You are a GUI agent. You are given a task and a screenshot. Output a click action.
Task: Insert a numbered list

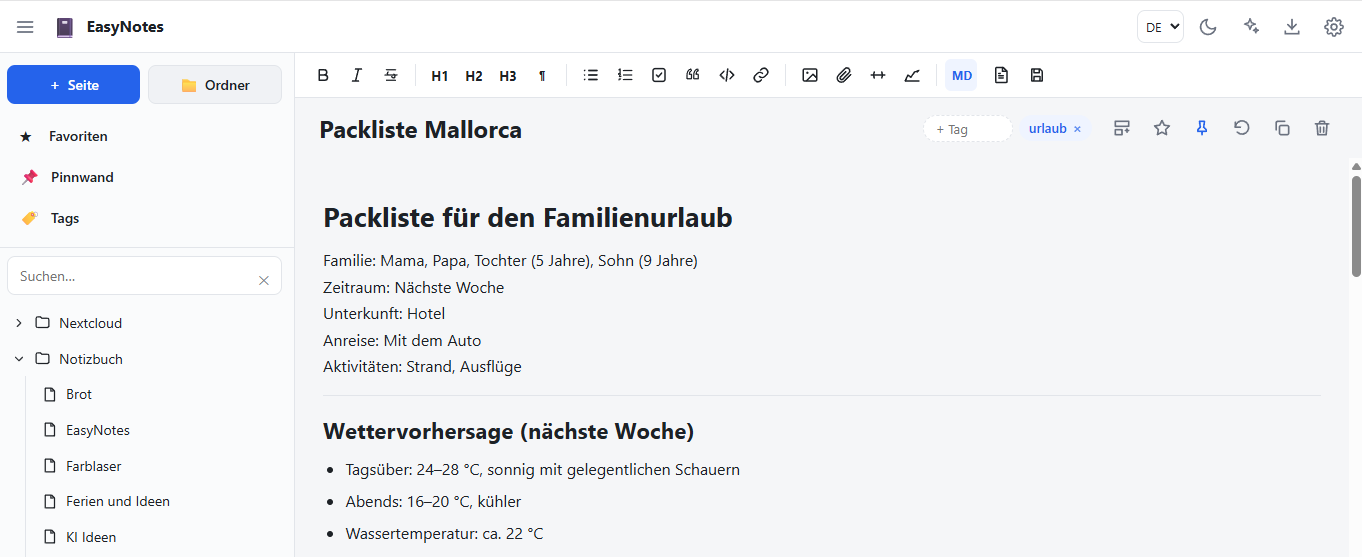[x=625, y=75]
